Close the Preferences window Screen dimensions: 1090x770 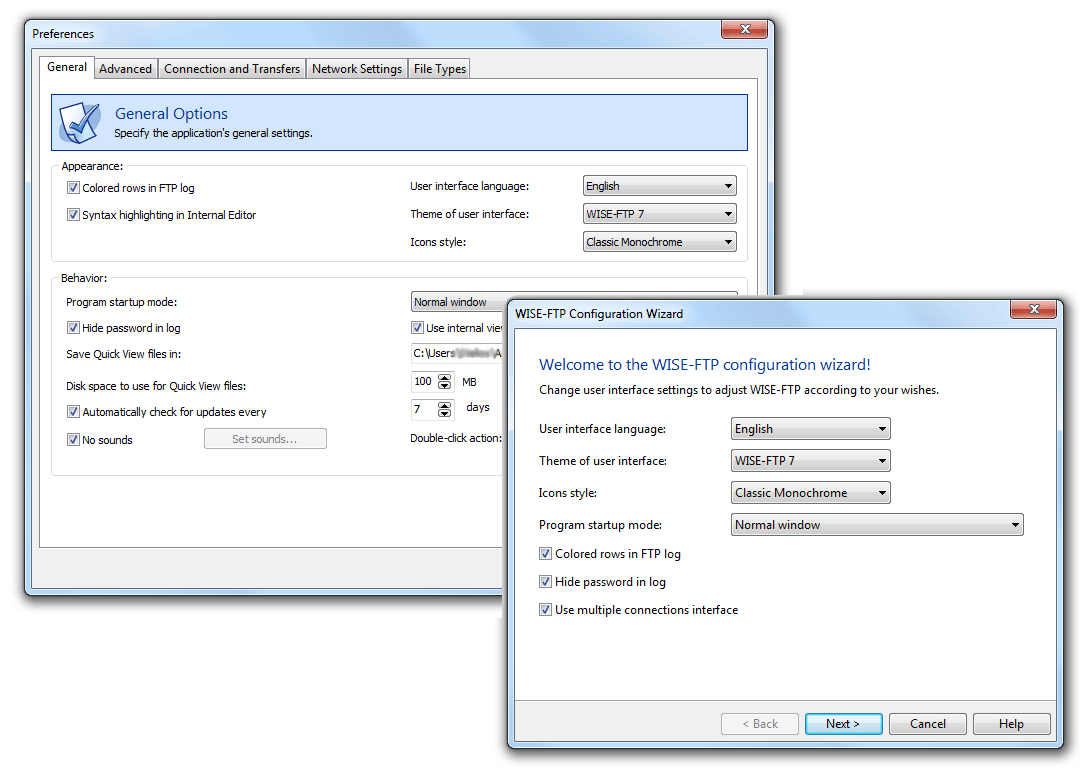pyautogui.click(x=744, y=29)
